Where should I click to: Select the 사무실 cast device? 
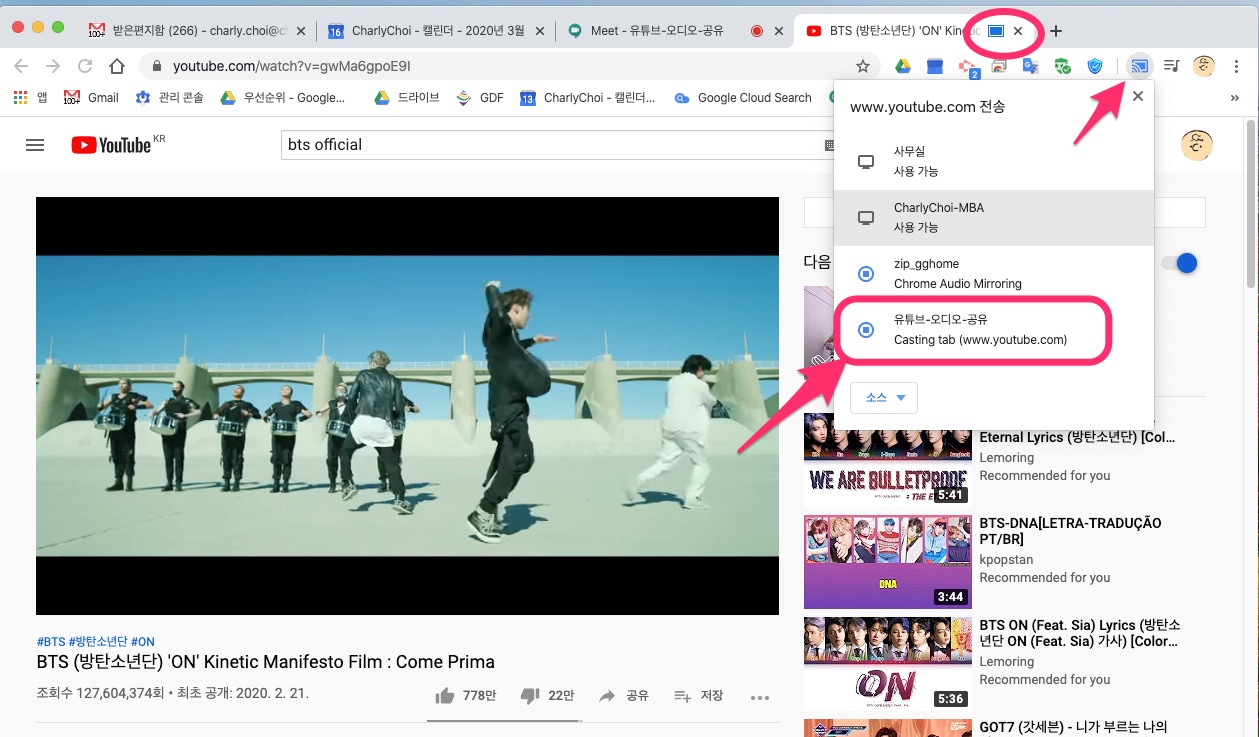993,161
